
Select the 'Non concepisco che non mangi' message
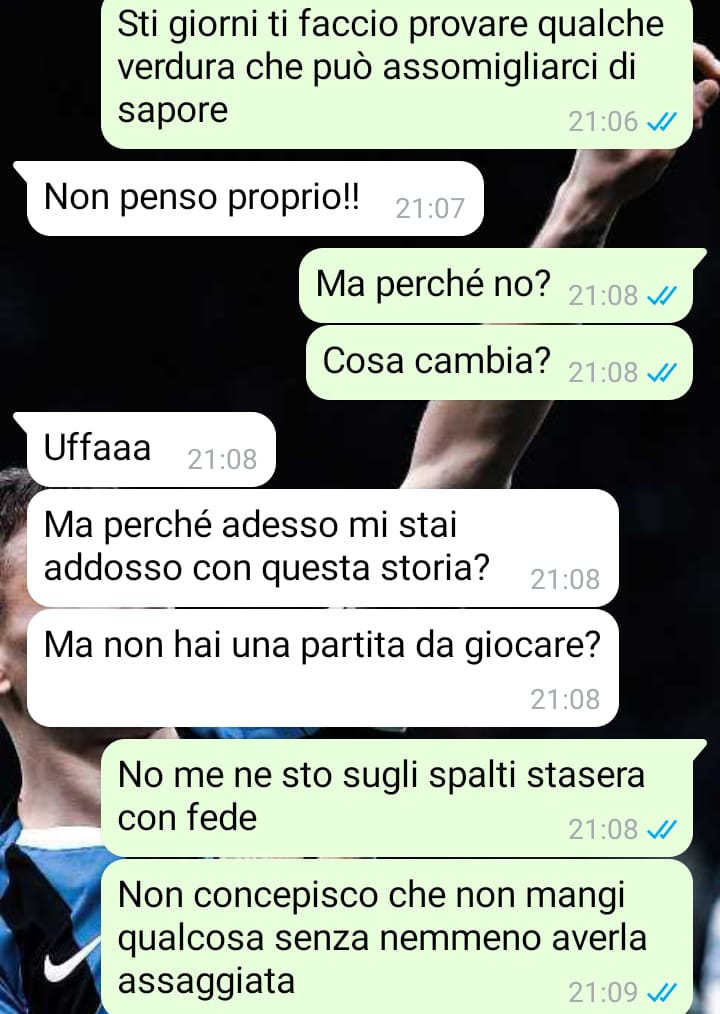pyautogui.click(x=397, y=936)
